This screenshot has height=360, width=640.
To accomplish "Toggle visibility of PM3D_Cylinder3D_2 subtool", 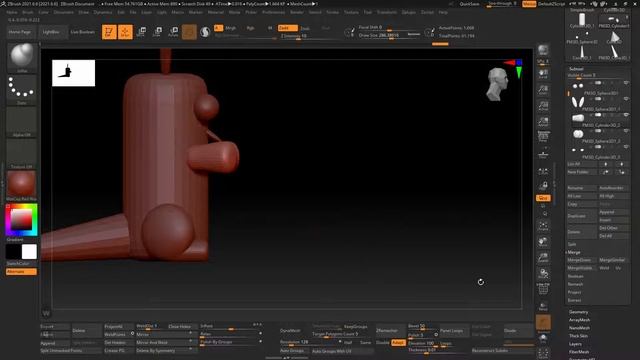I will pyautogui.click(x=626, y=115).
